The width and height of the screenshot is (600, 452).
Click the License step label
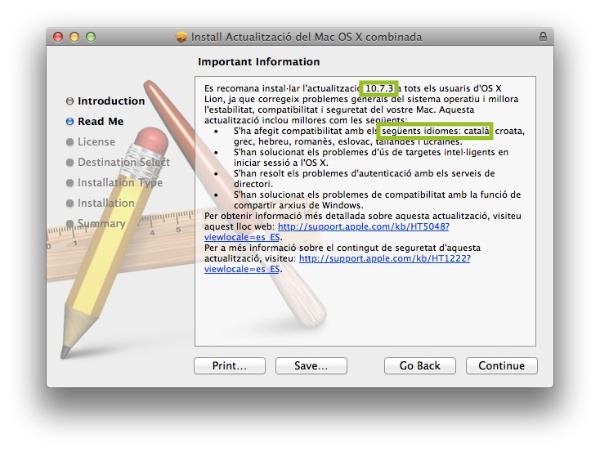(x=96, y=142)
